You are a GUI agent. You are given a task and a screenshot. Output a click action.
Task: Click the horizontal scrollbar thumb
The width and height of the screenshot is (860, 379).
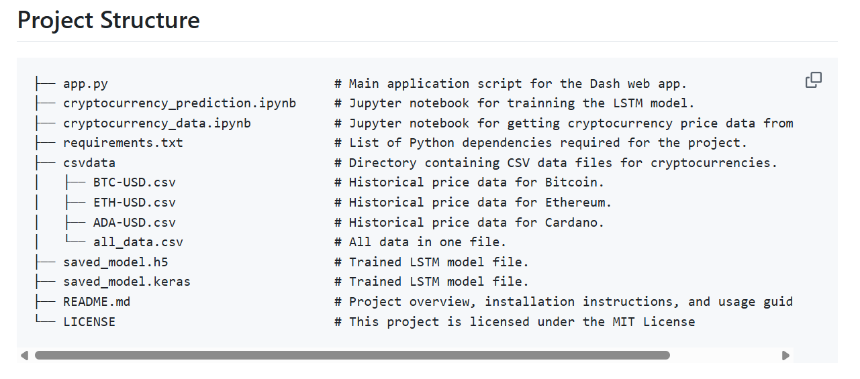(x=352, y=355)
